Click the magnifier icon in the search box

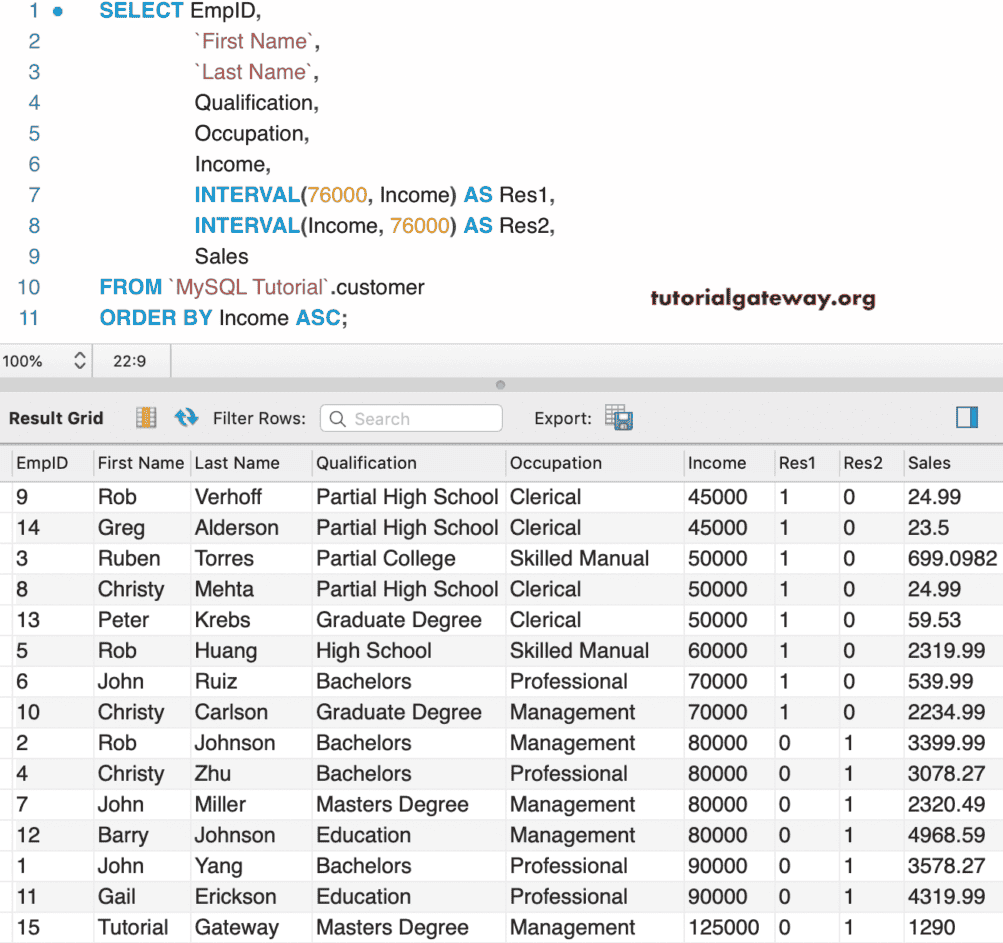[x=337, y=418]
